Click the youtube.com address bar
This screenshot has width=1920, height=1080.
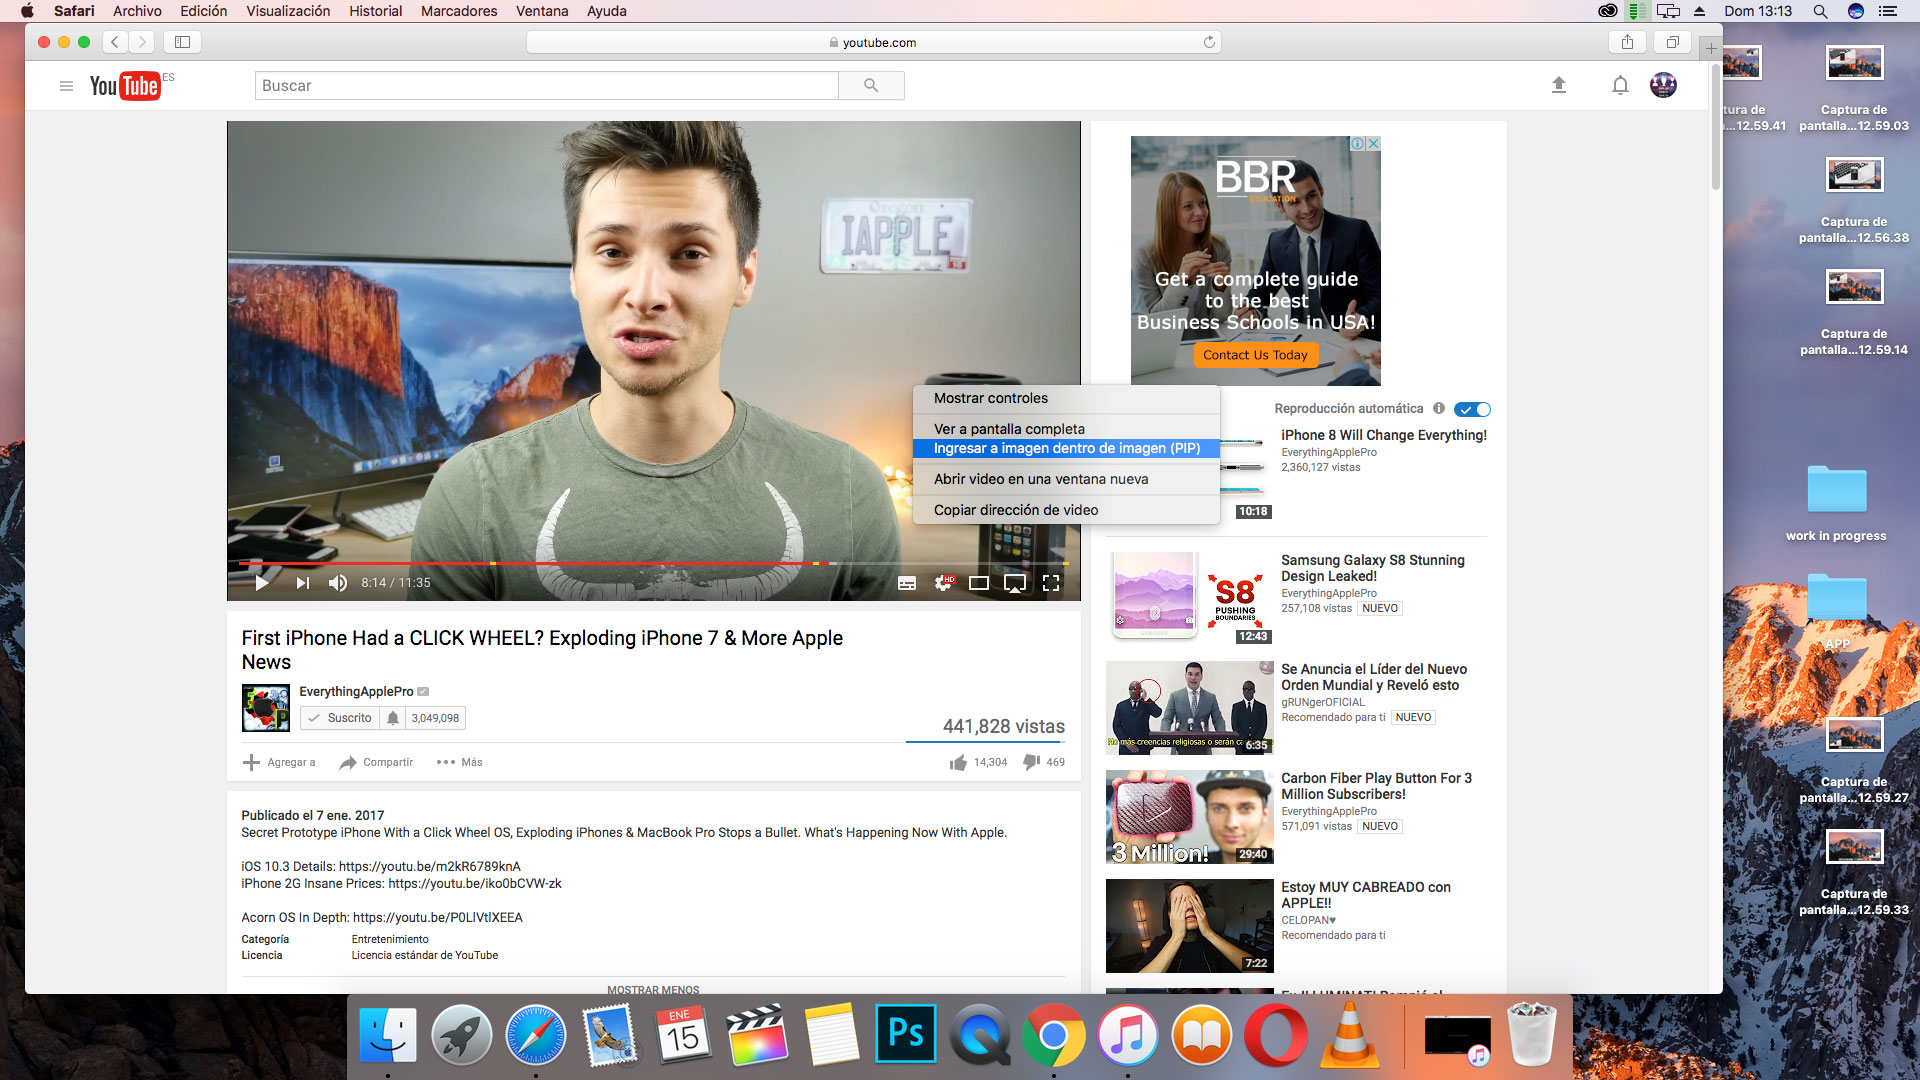(x=873, y=42)
